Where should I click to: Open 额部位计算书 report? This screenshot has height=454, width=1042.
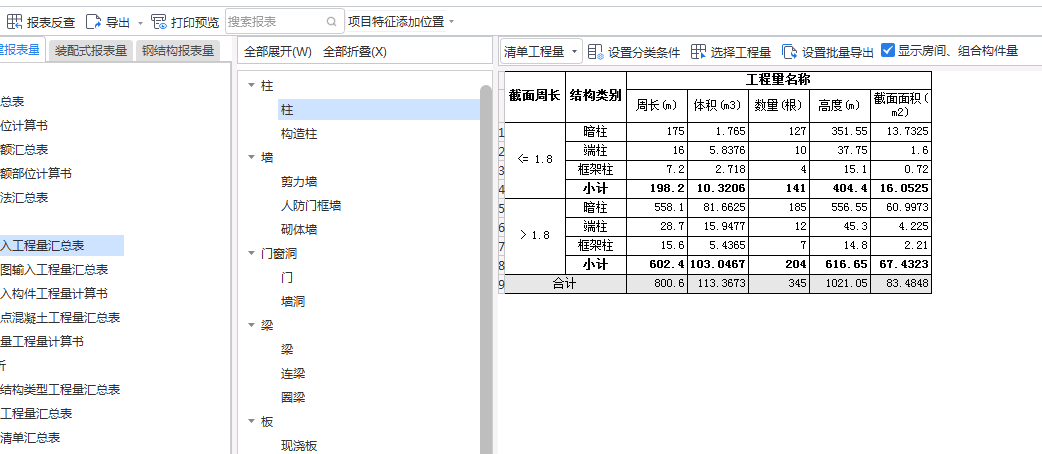[36, 173]
